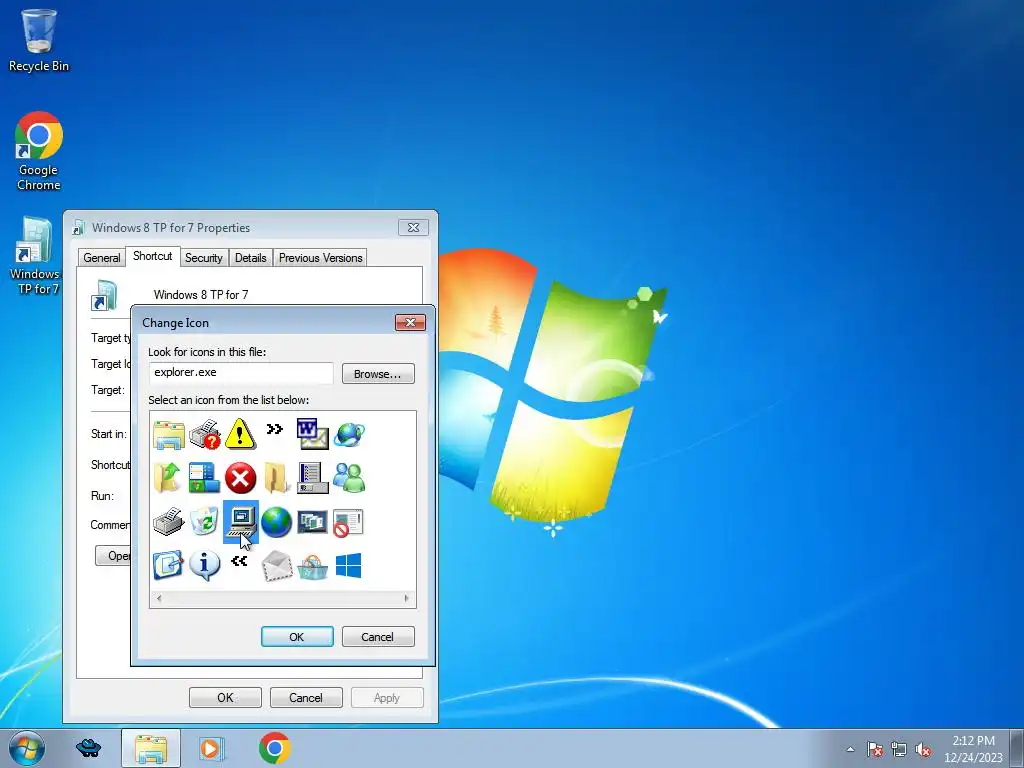Choose the two users blue green icon
Screen dimensions: 1024x768
pos(349,477)
